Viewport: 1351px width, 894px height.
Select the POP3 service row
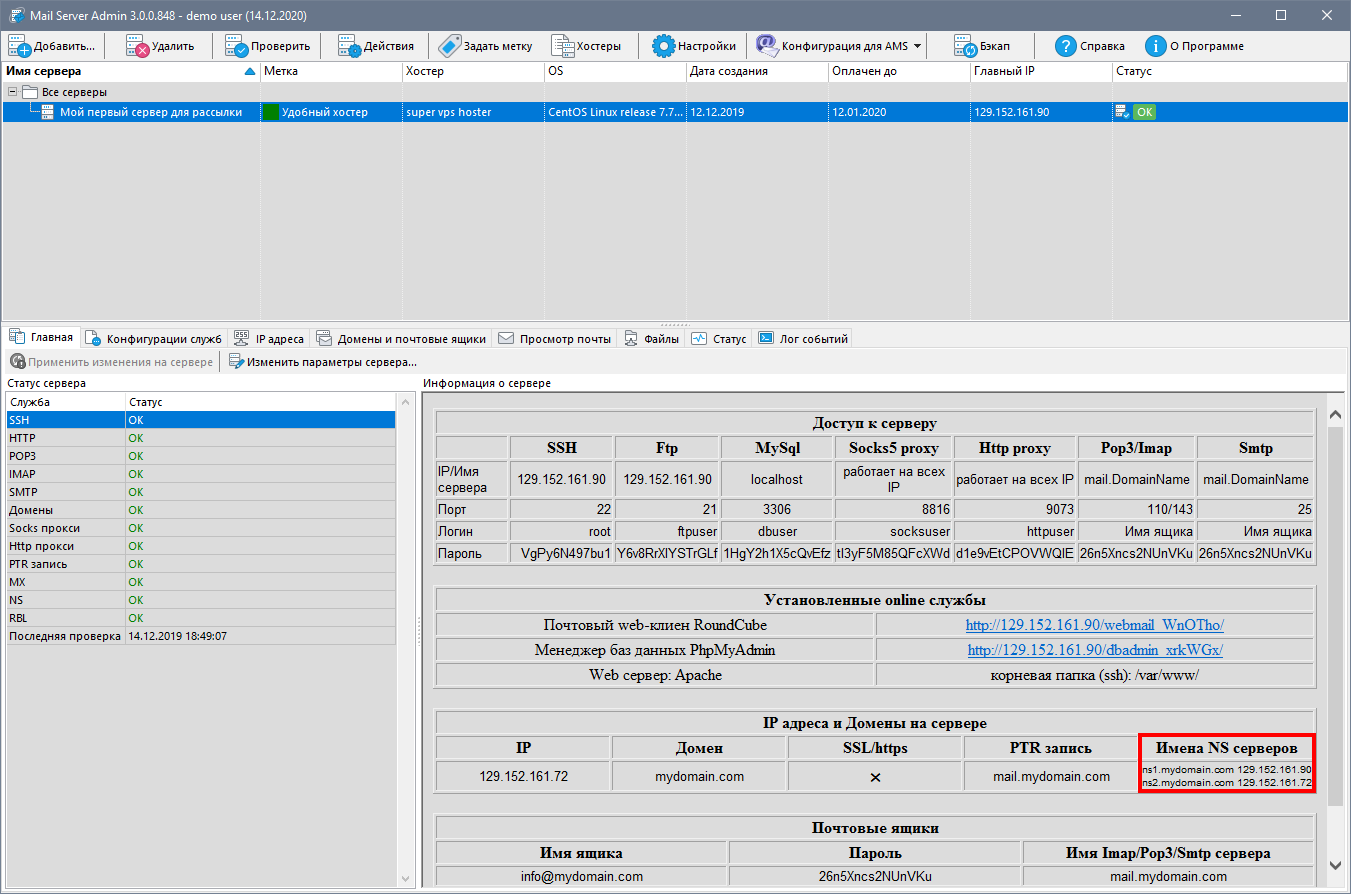[x=201, y=456]
